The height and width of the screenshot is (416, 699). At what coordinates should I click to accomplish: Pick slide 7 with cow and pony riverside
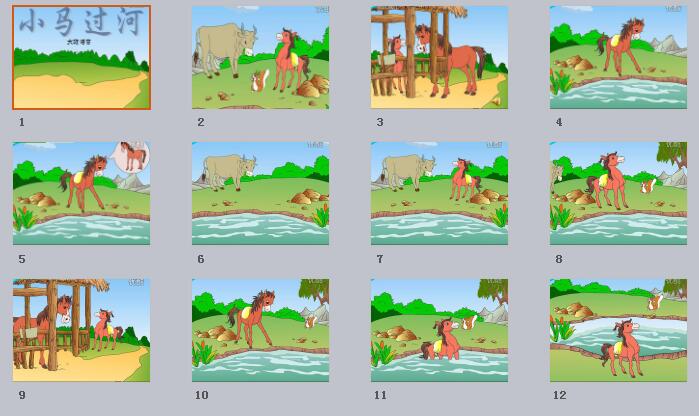[439, 194]
